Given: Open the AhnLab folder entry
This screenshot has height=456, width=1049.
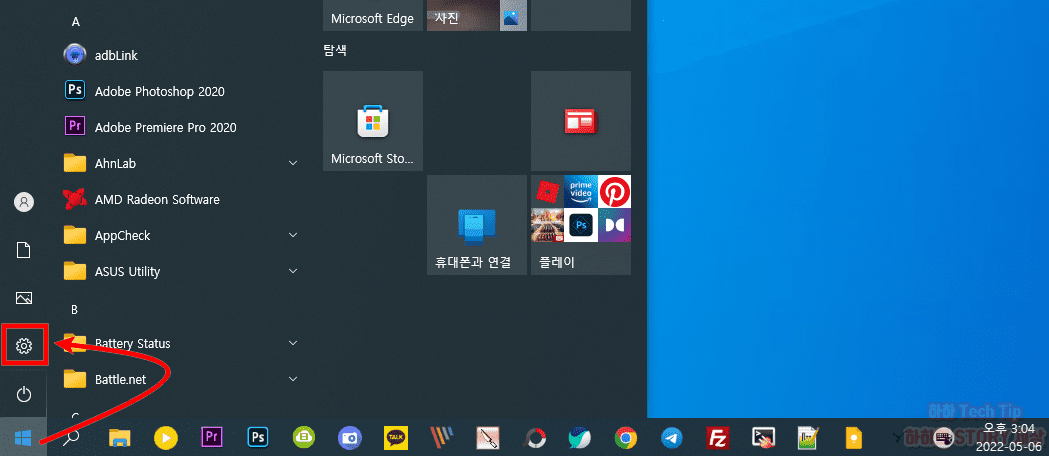Looking at the screenshot, I should click(x=183, y=163).
